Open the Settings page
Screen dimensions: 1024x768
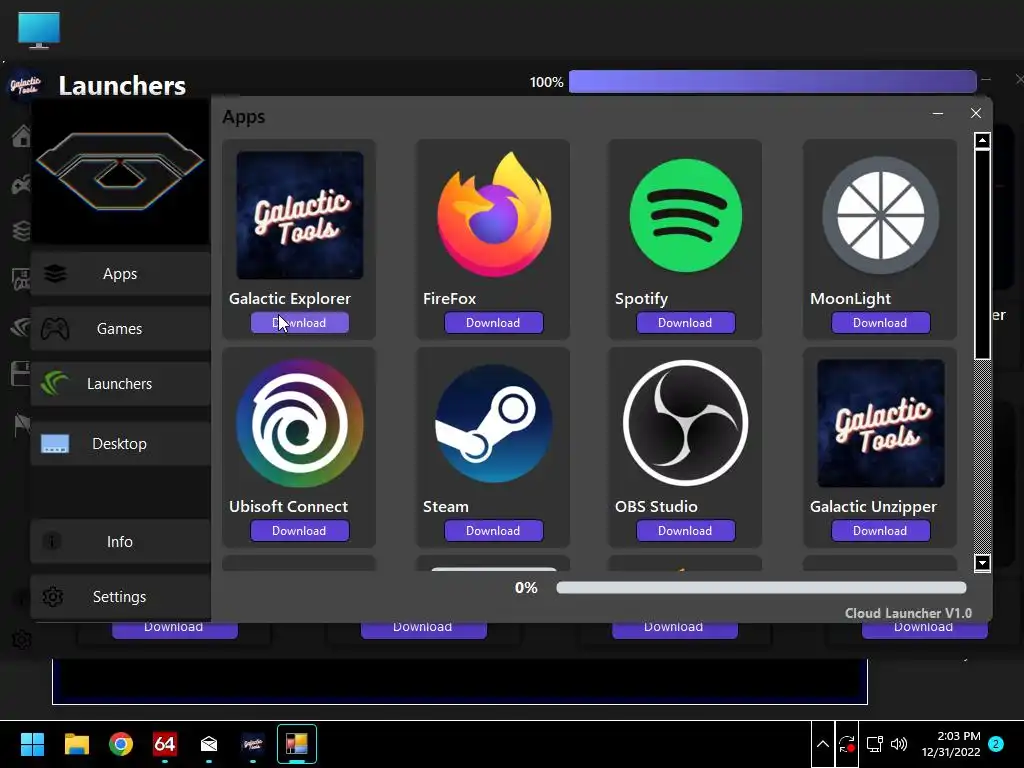tap(120, 596)
